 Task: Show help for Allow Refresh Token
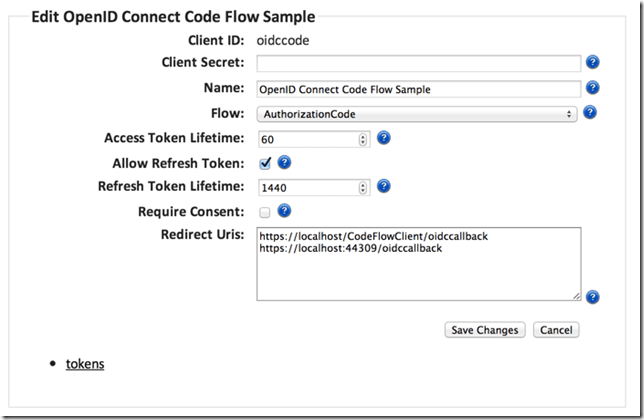click(284, 162)
